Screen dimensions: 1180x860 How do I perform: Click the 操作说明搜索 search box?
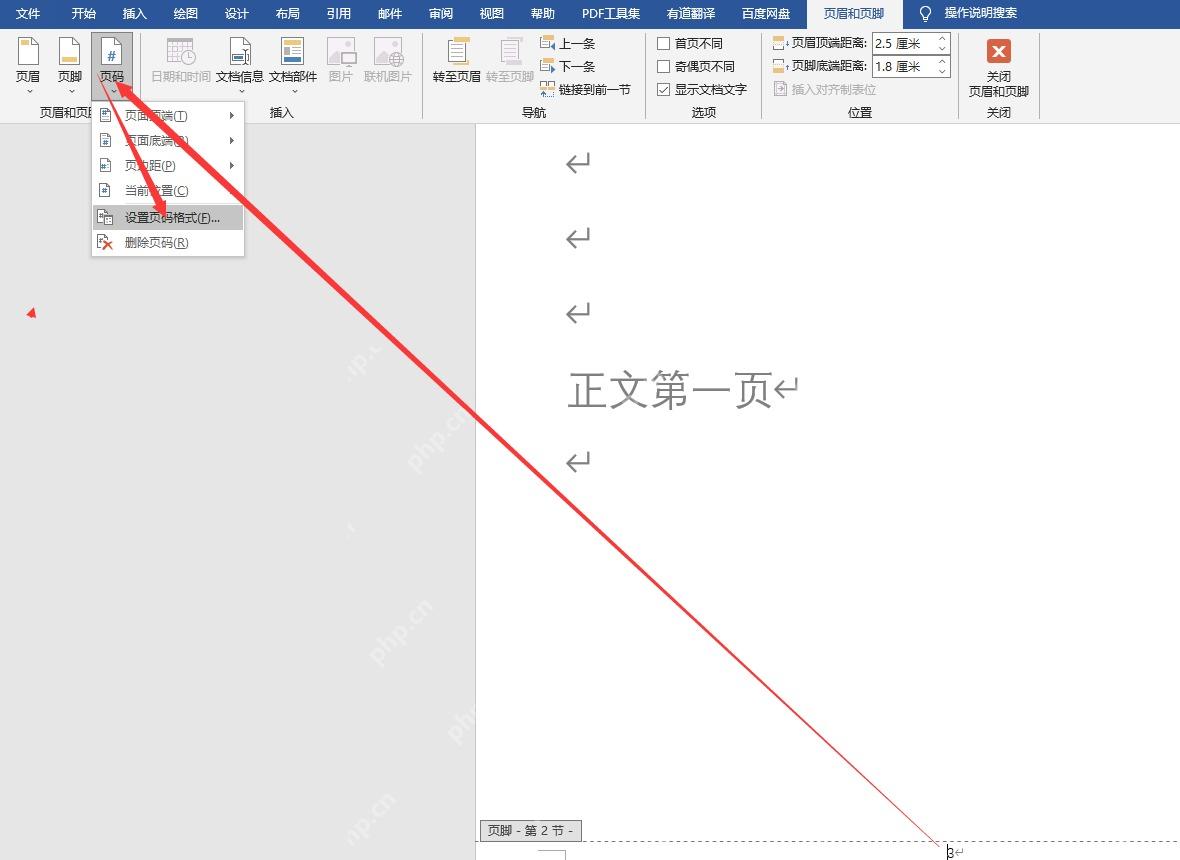(981, 14)
